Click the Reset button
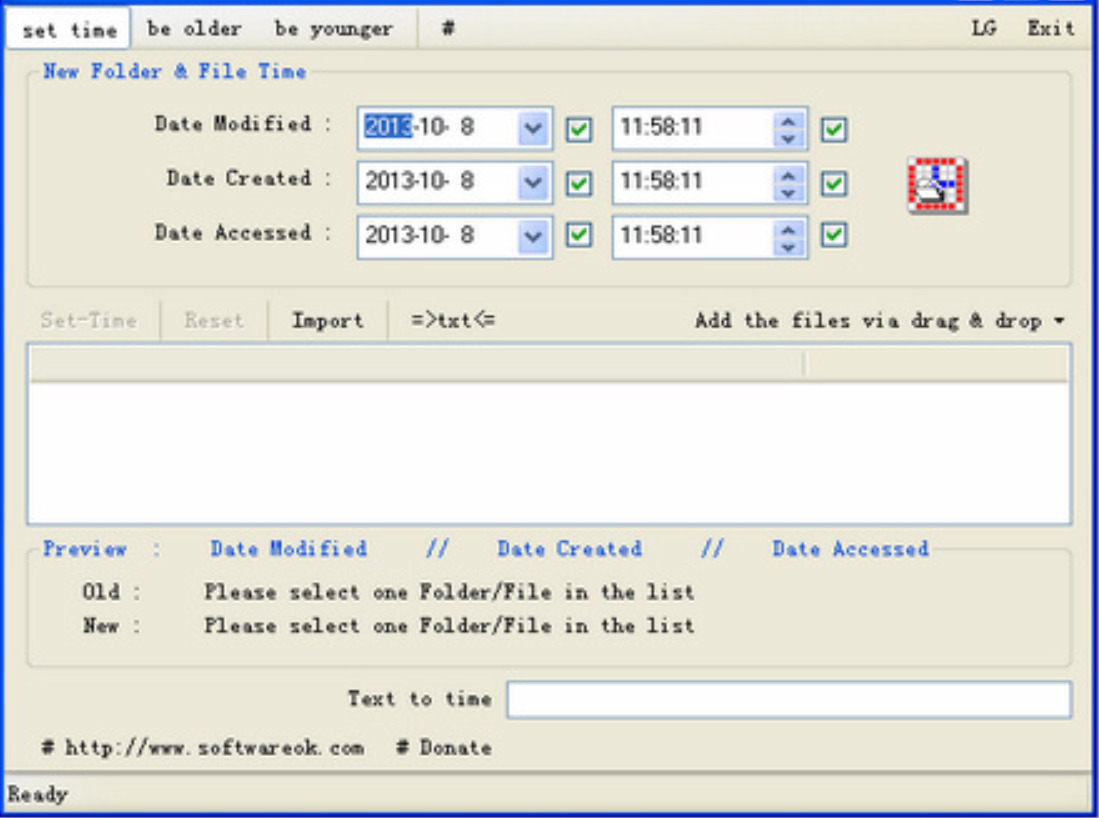The image size is (1099, 818). pyautogui.click(x=214, y=321)
